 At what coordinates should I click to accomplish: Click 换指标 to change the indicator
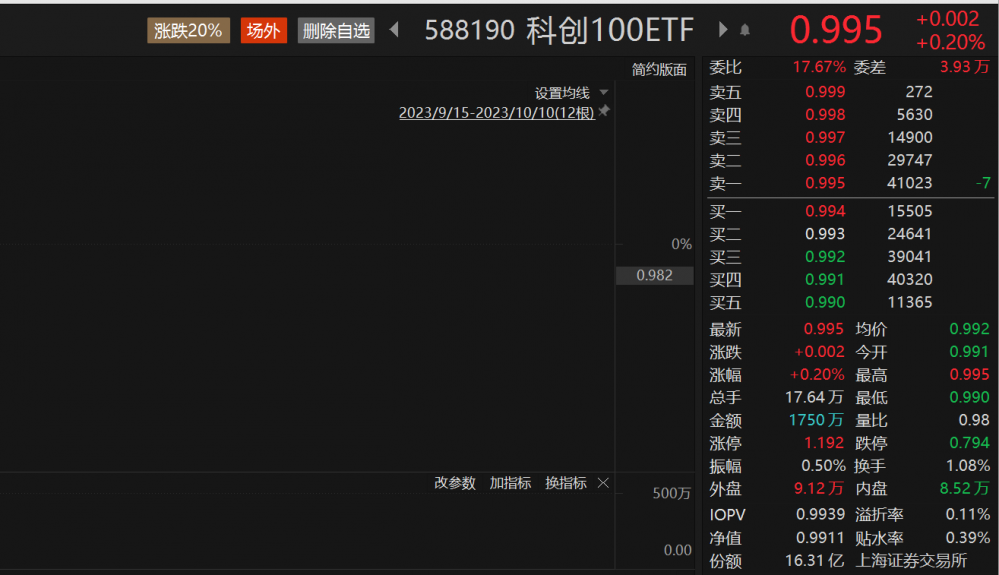[565, 483]
